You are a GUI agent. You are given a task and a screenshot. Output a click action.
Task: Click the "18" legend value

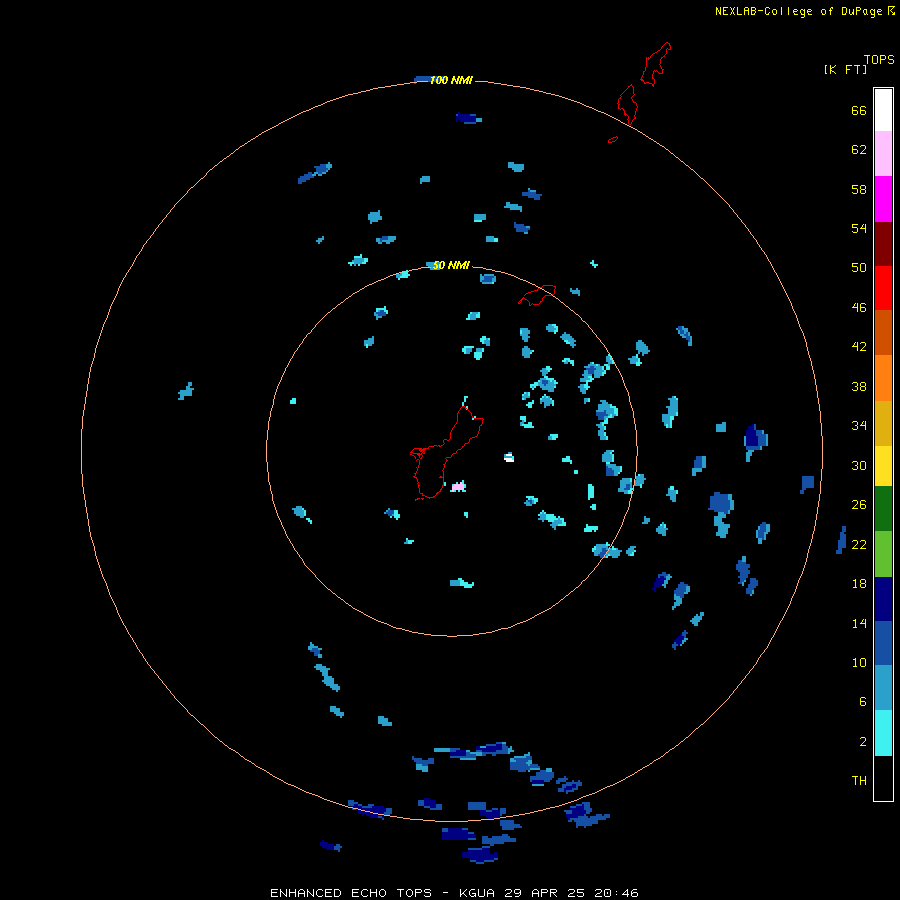859,584
